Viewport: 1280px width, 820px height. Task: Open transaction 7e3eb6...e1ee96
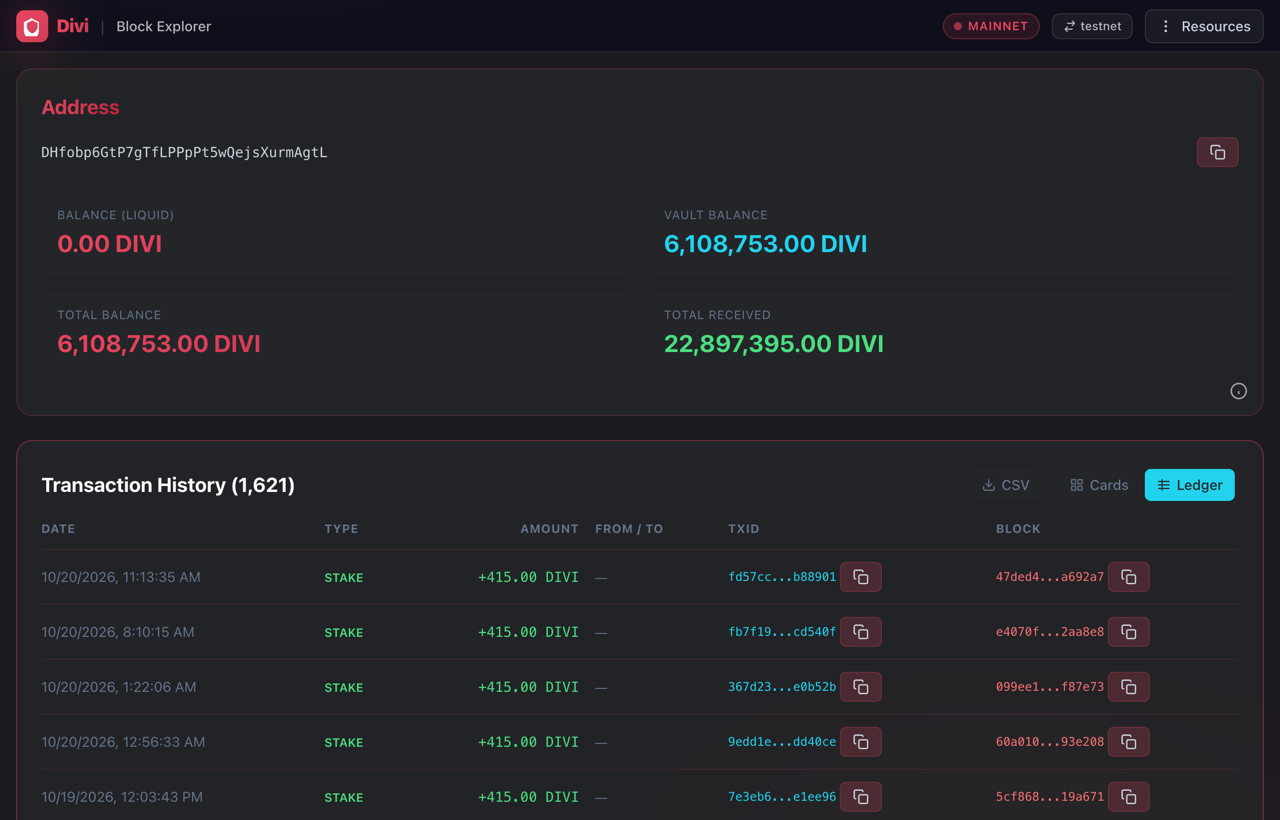pos(782,797)
